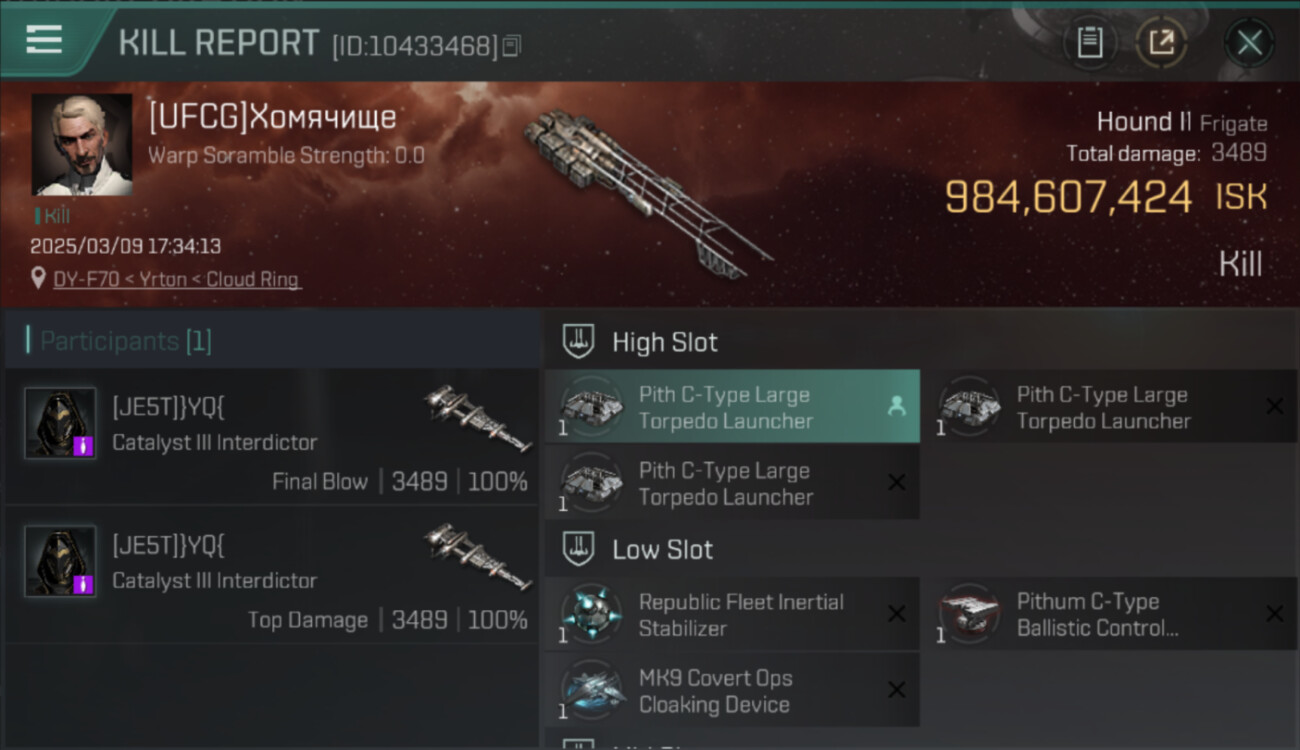Open DY-F70 < Yrton < Cloud Ring link
This screenshot has width=1300, height=750.
[176, 280]
